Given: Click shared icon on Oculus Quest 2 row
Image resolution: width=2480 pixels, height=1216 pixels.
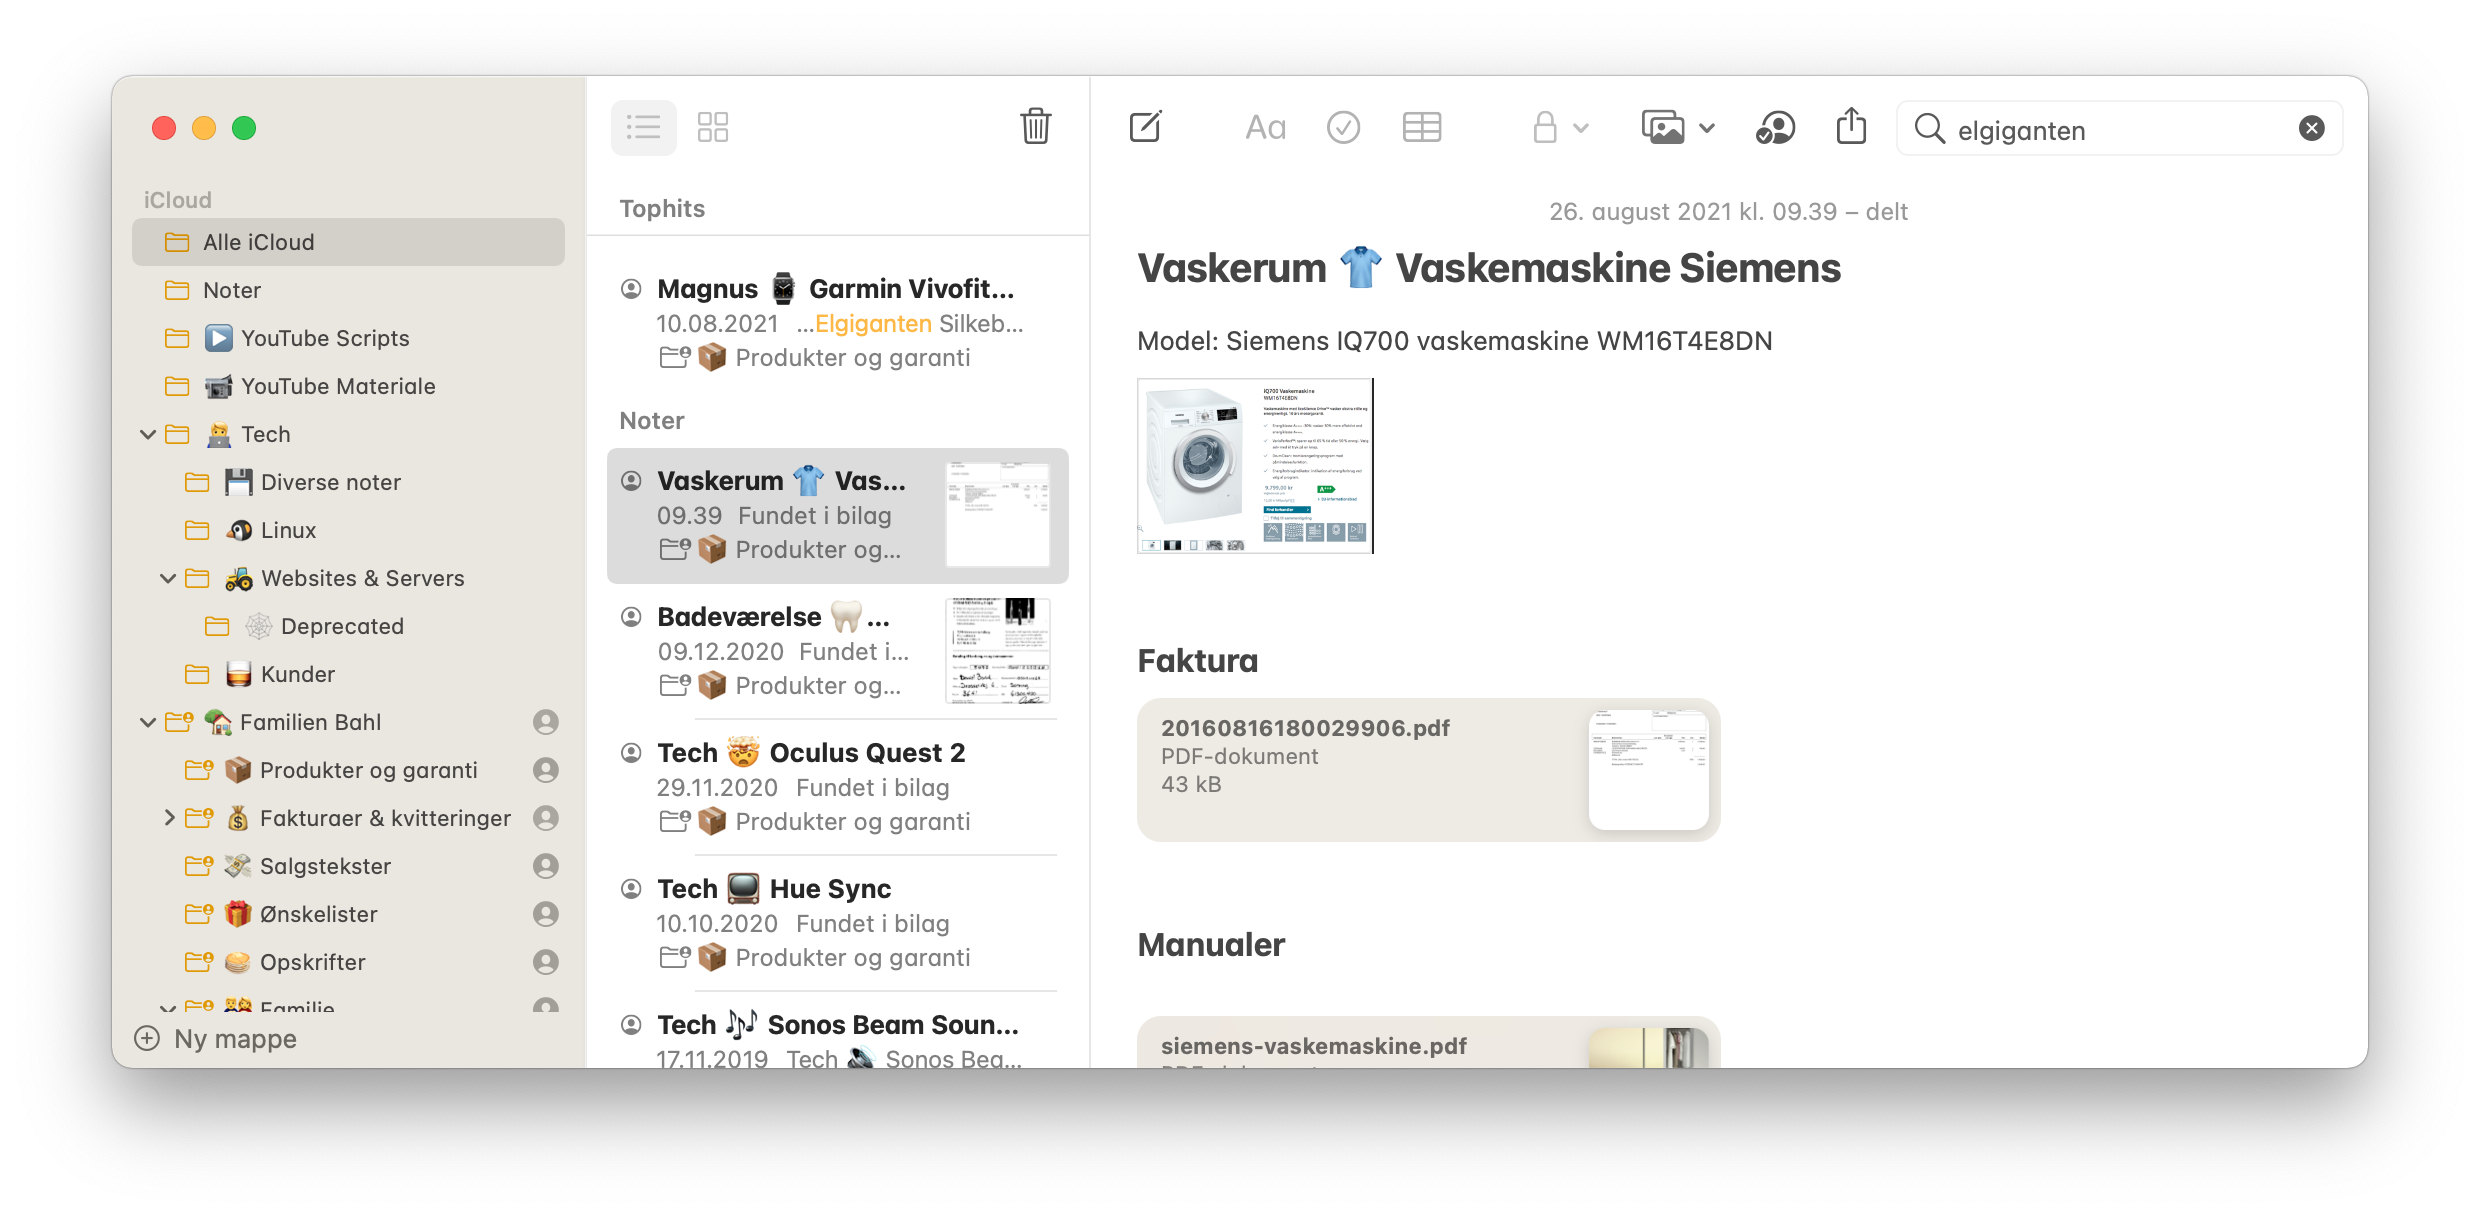Looking at the screenshot, I should click(x=631, y=753).
